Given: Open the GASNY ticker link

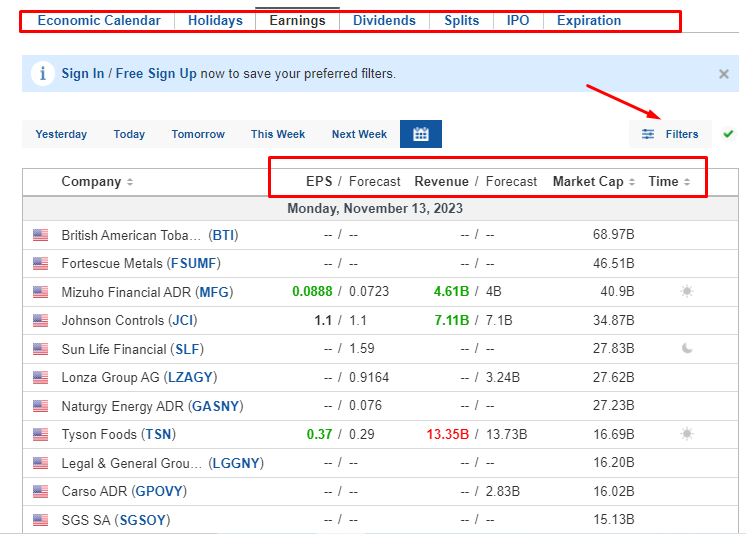Looking at the screenshot, I should (216, 406).
